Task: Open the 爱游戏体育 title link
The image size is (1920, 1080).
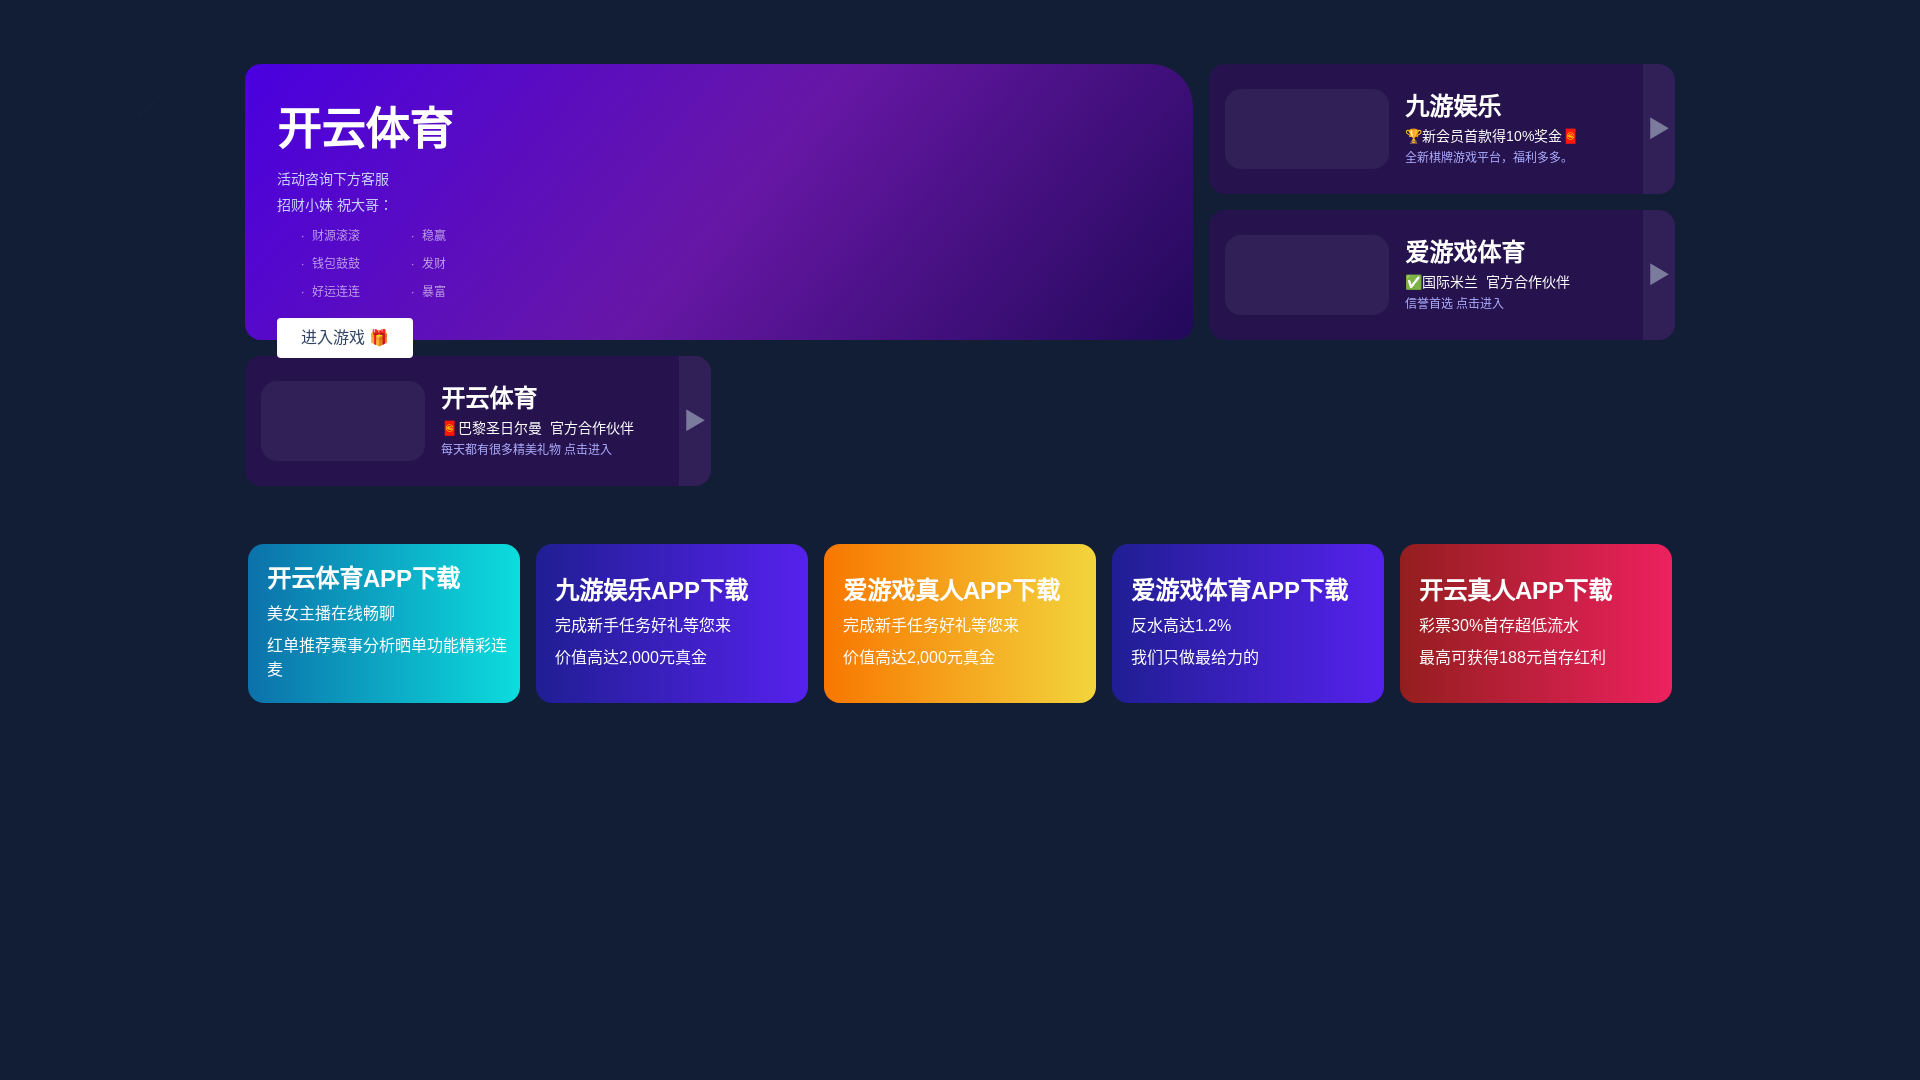Action: tap(1464, 252)
